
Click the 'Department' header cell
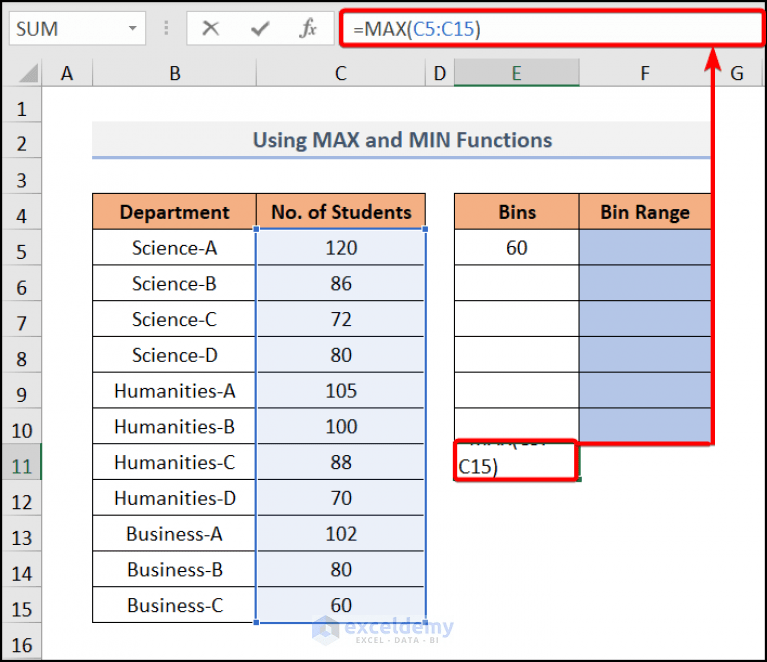(175, 212)
